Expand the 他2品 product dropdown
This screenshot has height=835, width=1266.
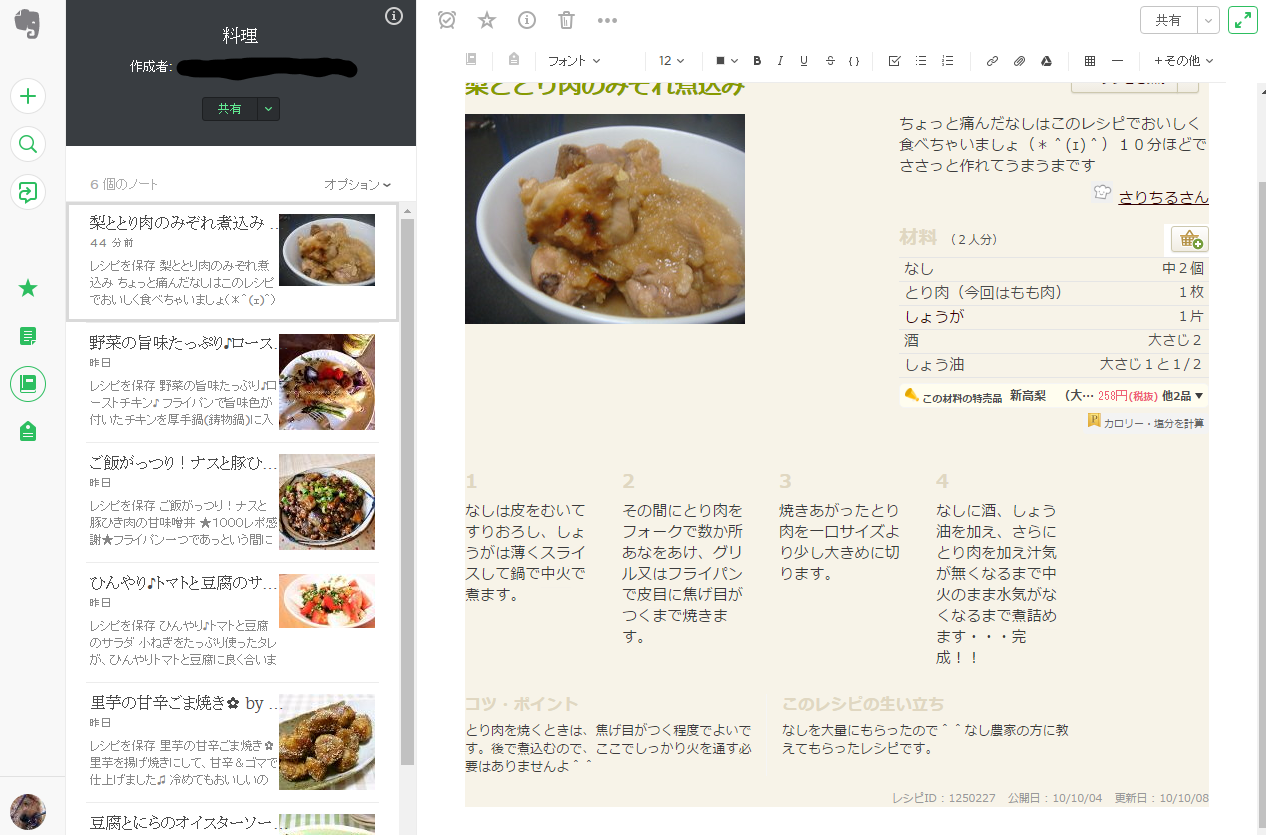click(1184, 396)
